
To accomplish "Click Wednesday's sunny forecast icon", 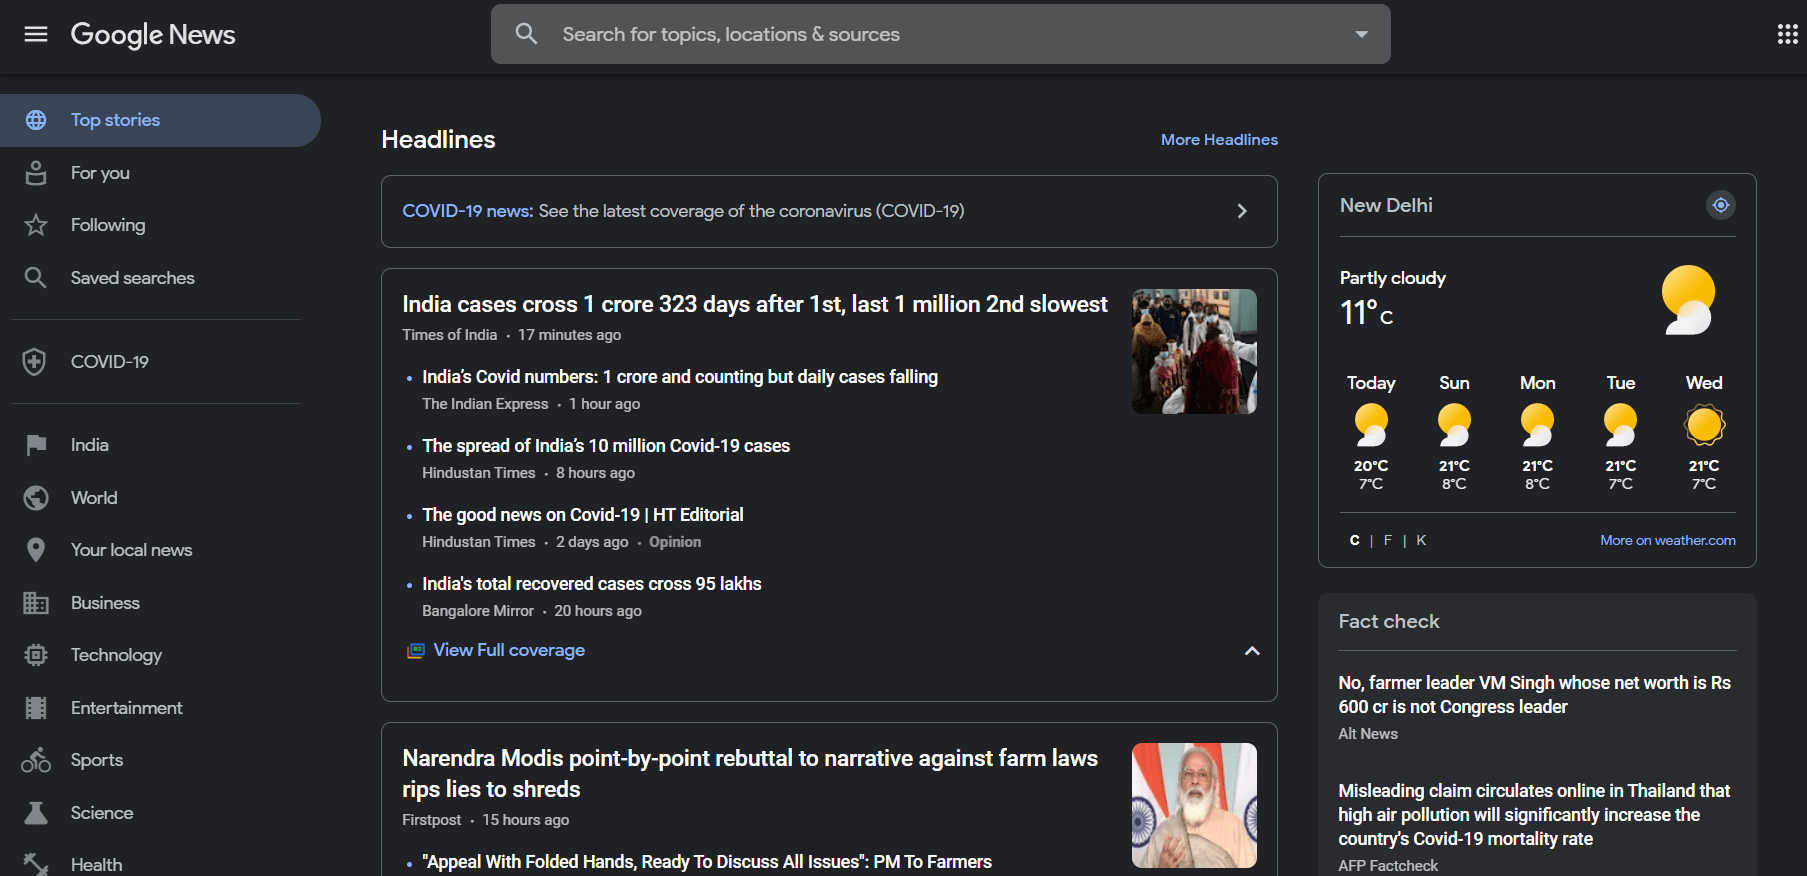I will pyautogui.click(x=1704, y=425).
